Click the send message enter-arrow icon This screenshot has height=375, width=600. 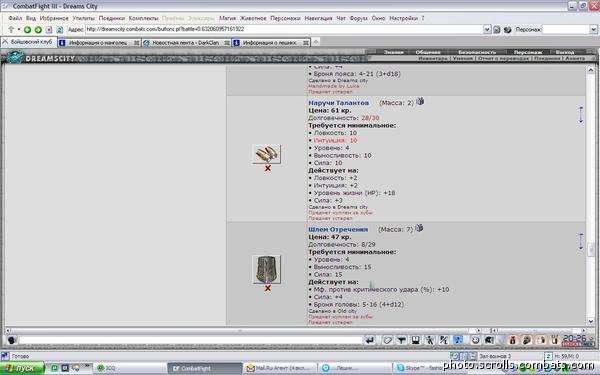[x=369, y=340]
